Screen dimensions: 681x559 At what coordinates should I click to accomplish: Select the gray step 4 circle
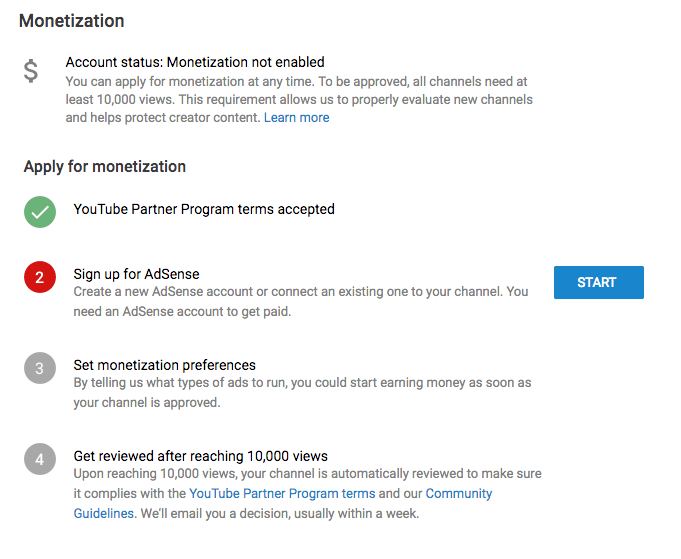click(40, 459)
